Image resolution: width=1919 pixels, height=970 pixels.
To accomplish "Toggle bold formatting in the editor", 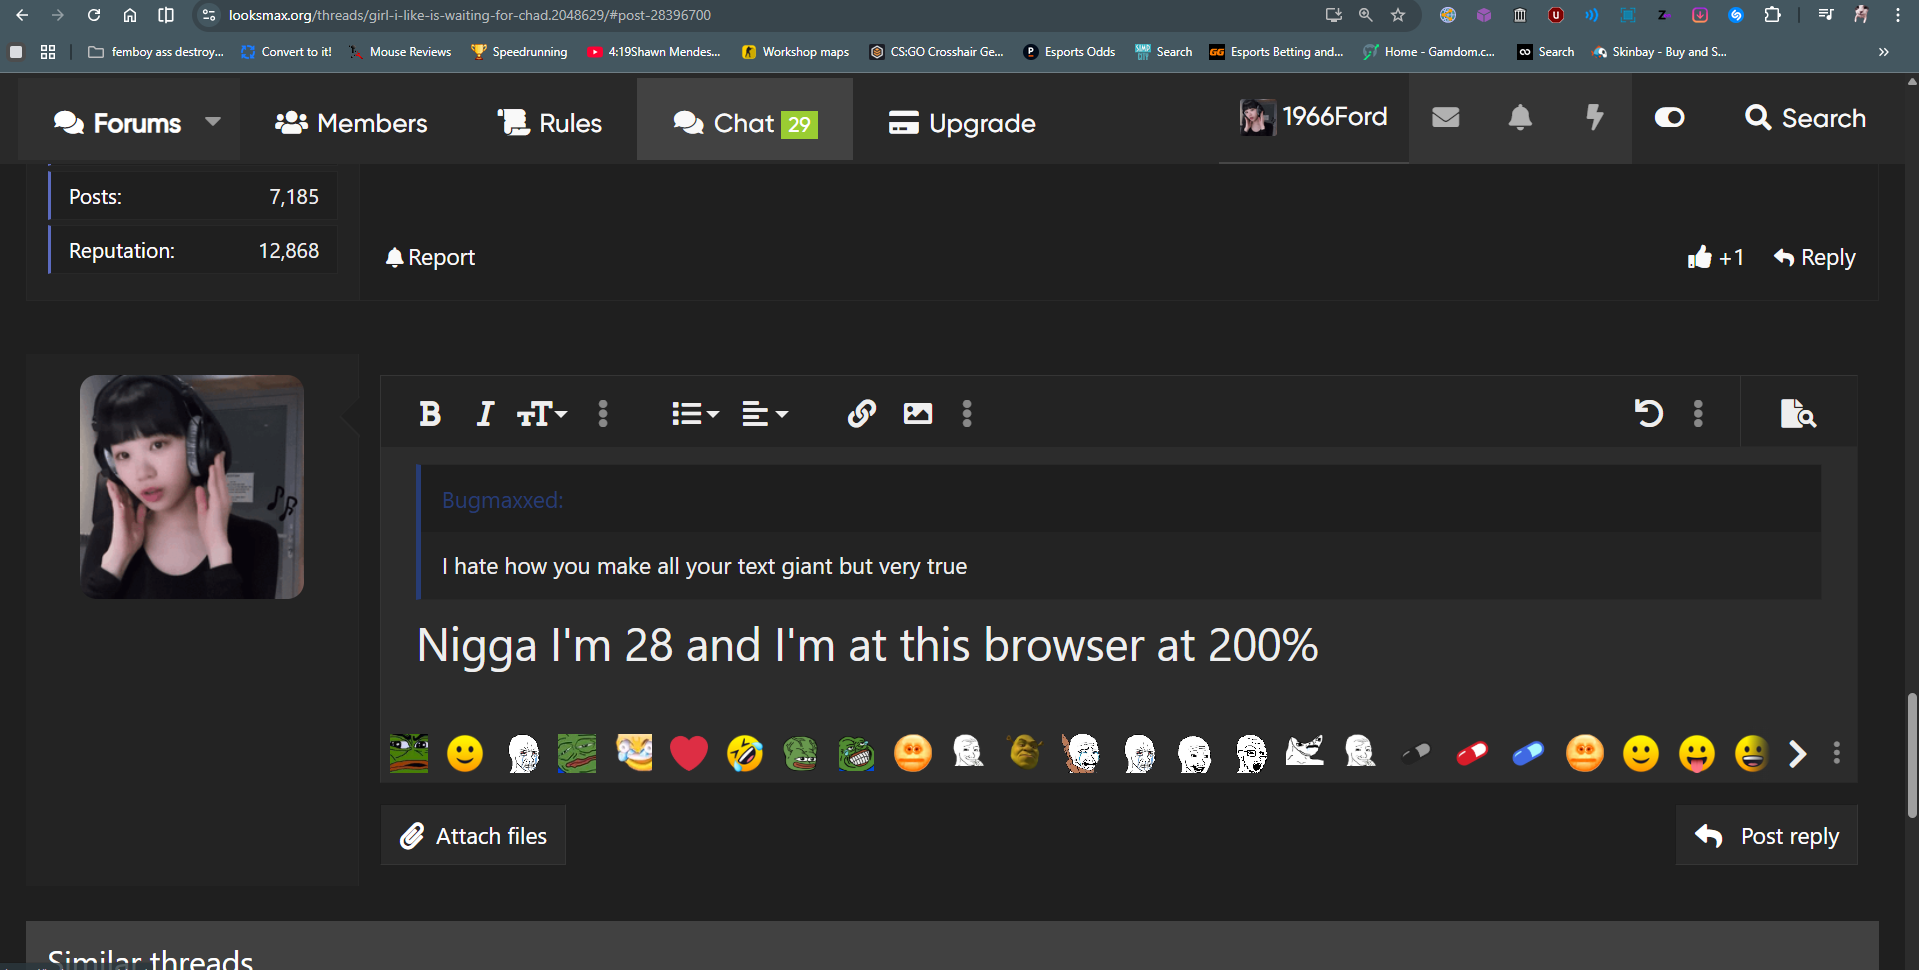I will [430, 413].
